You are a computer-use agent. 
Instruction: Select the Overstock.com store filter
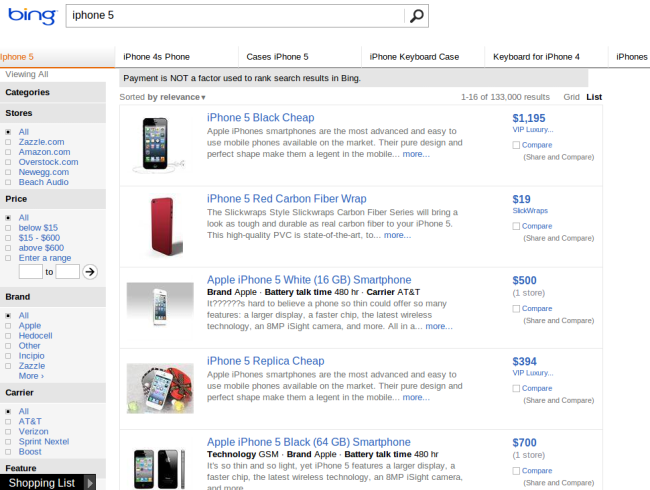pos(48,162)
